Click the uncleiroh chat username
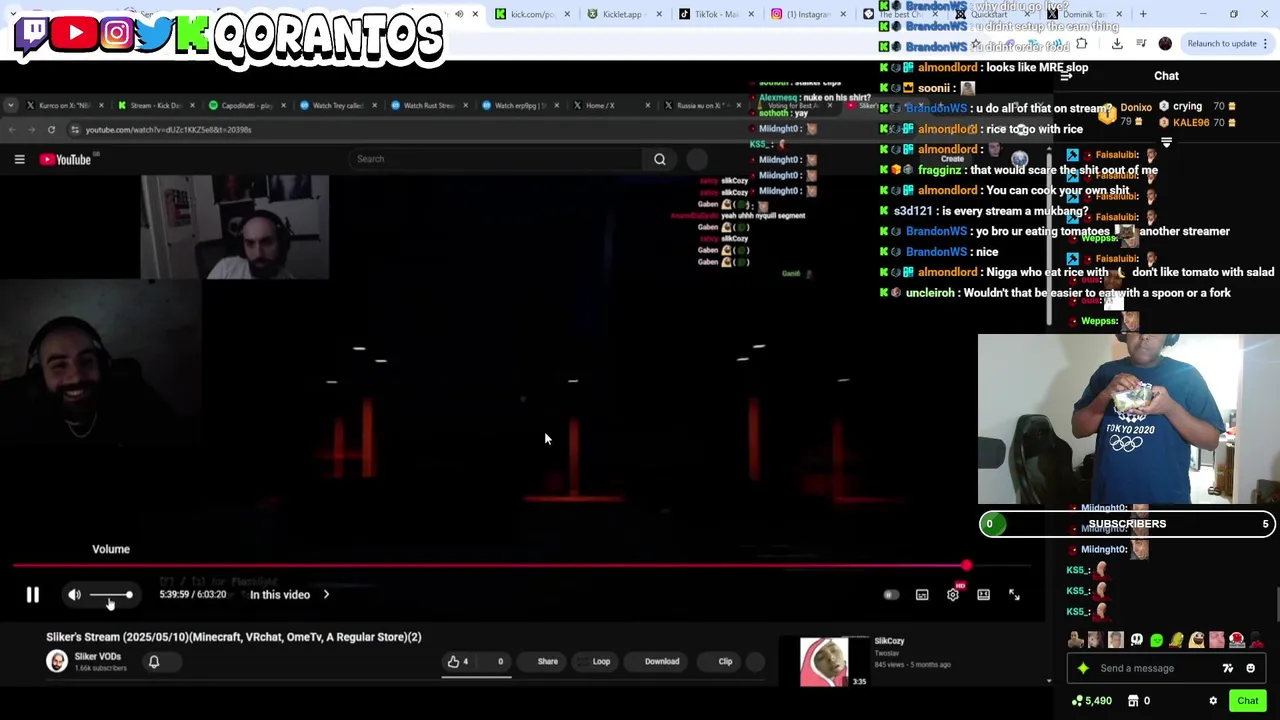 point(930,293)
